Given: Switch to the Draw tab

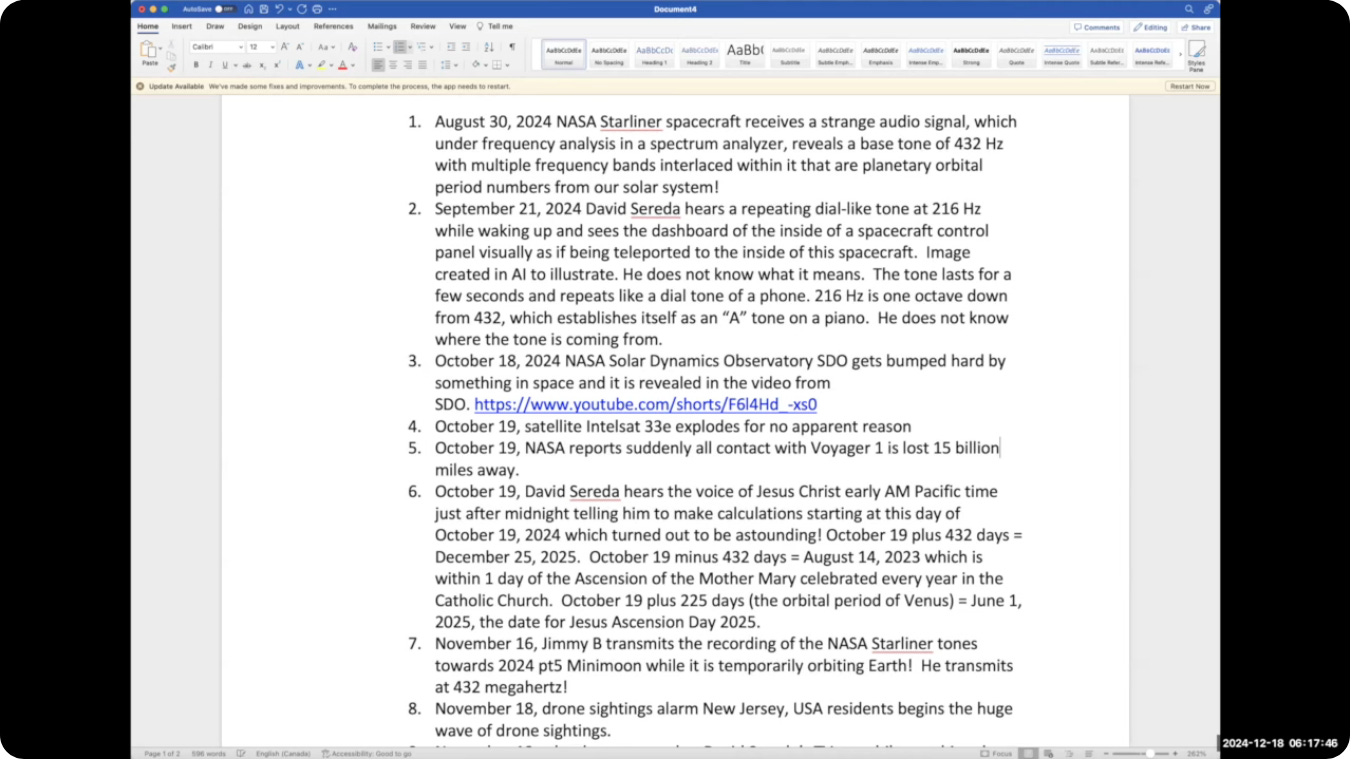Looking at the screenshot, I should [x=215, y=26].
